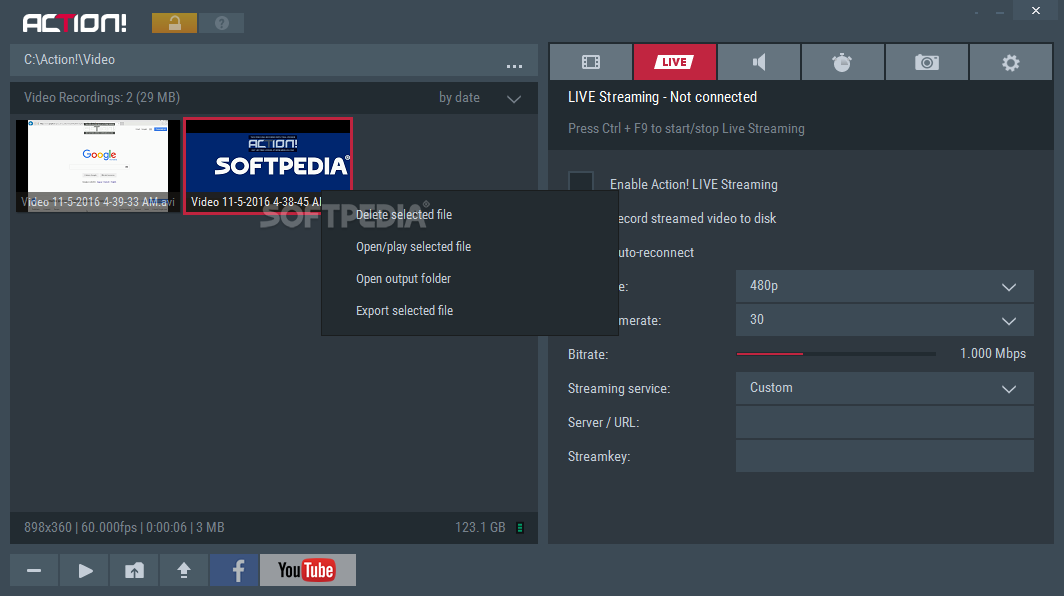Click the upload arrow button
The height and width of the screenshot is (596, 1064).
(x=184, y=570)
